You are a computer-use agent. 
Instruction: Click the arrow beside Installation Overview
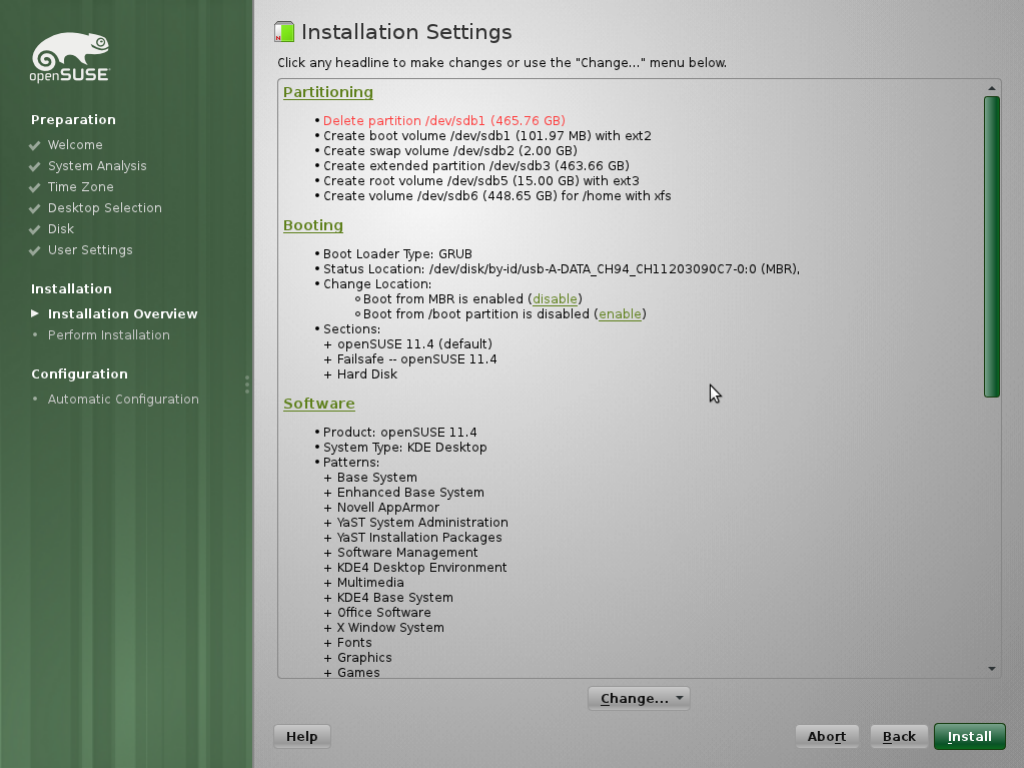33,313
